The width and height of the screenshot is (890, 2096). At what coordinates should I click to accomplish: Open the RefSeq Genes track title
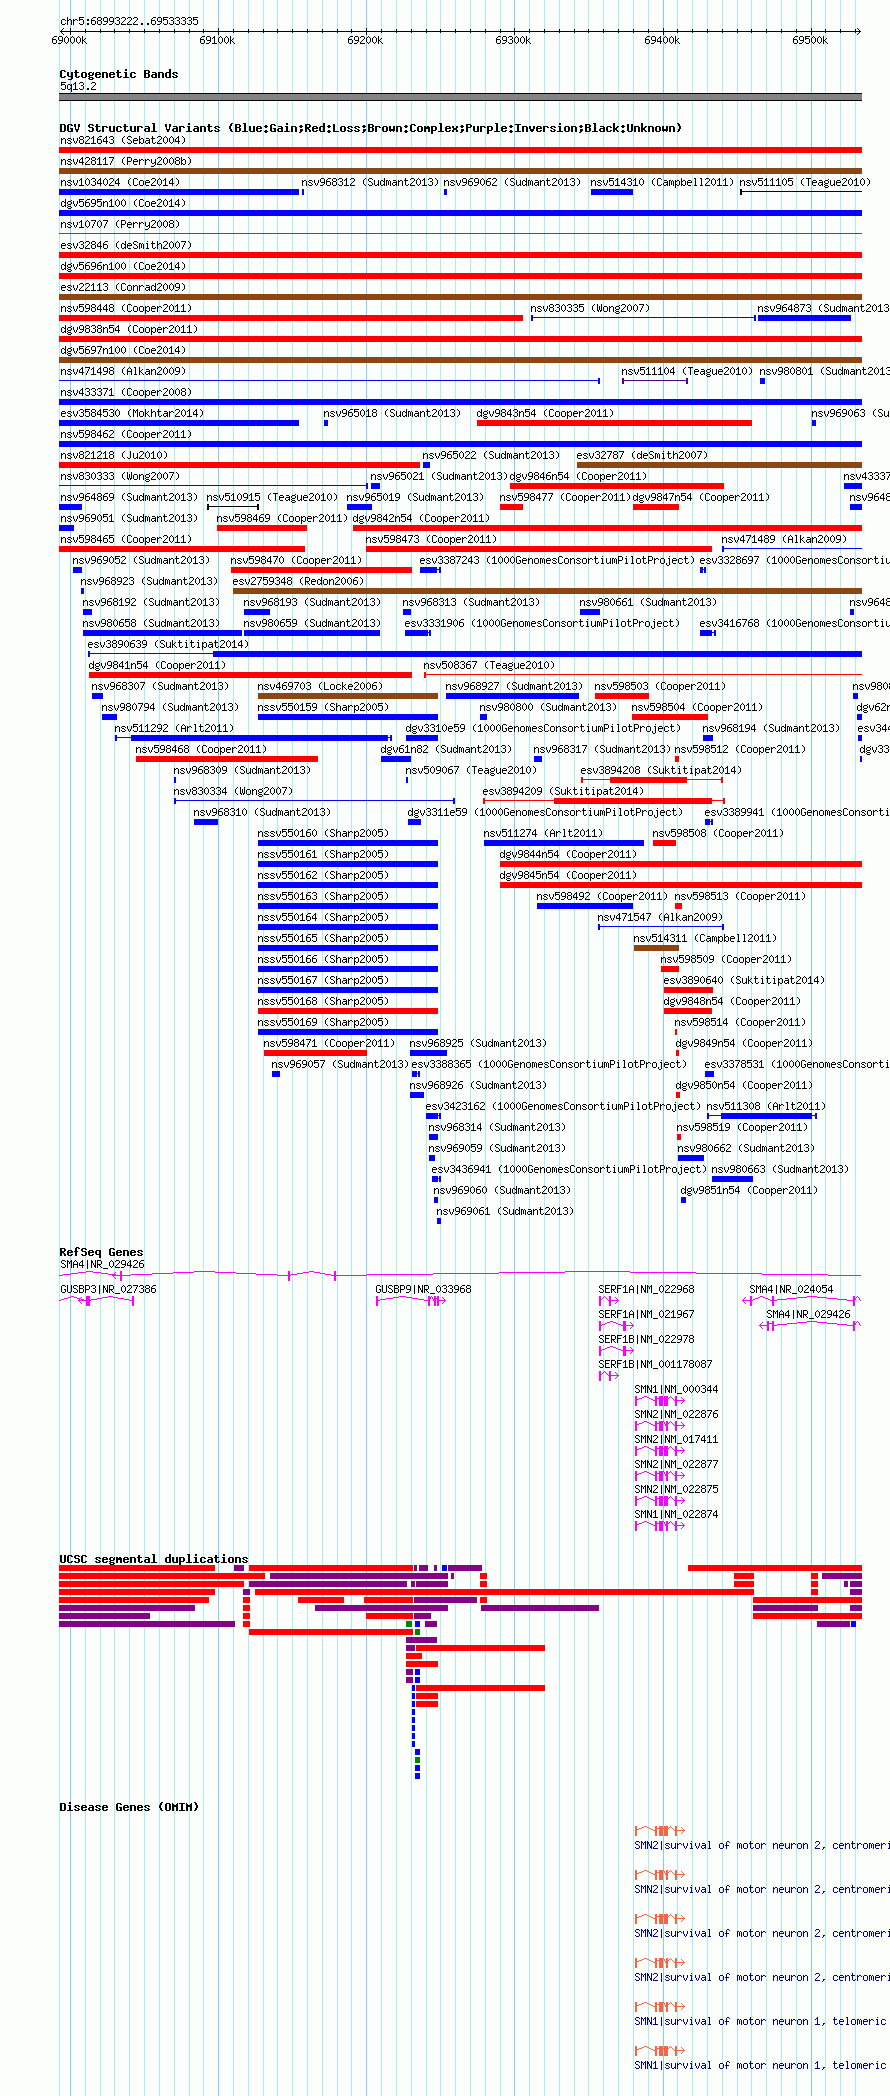click(101, 1252)
